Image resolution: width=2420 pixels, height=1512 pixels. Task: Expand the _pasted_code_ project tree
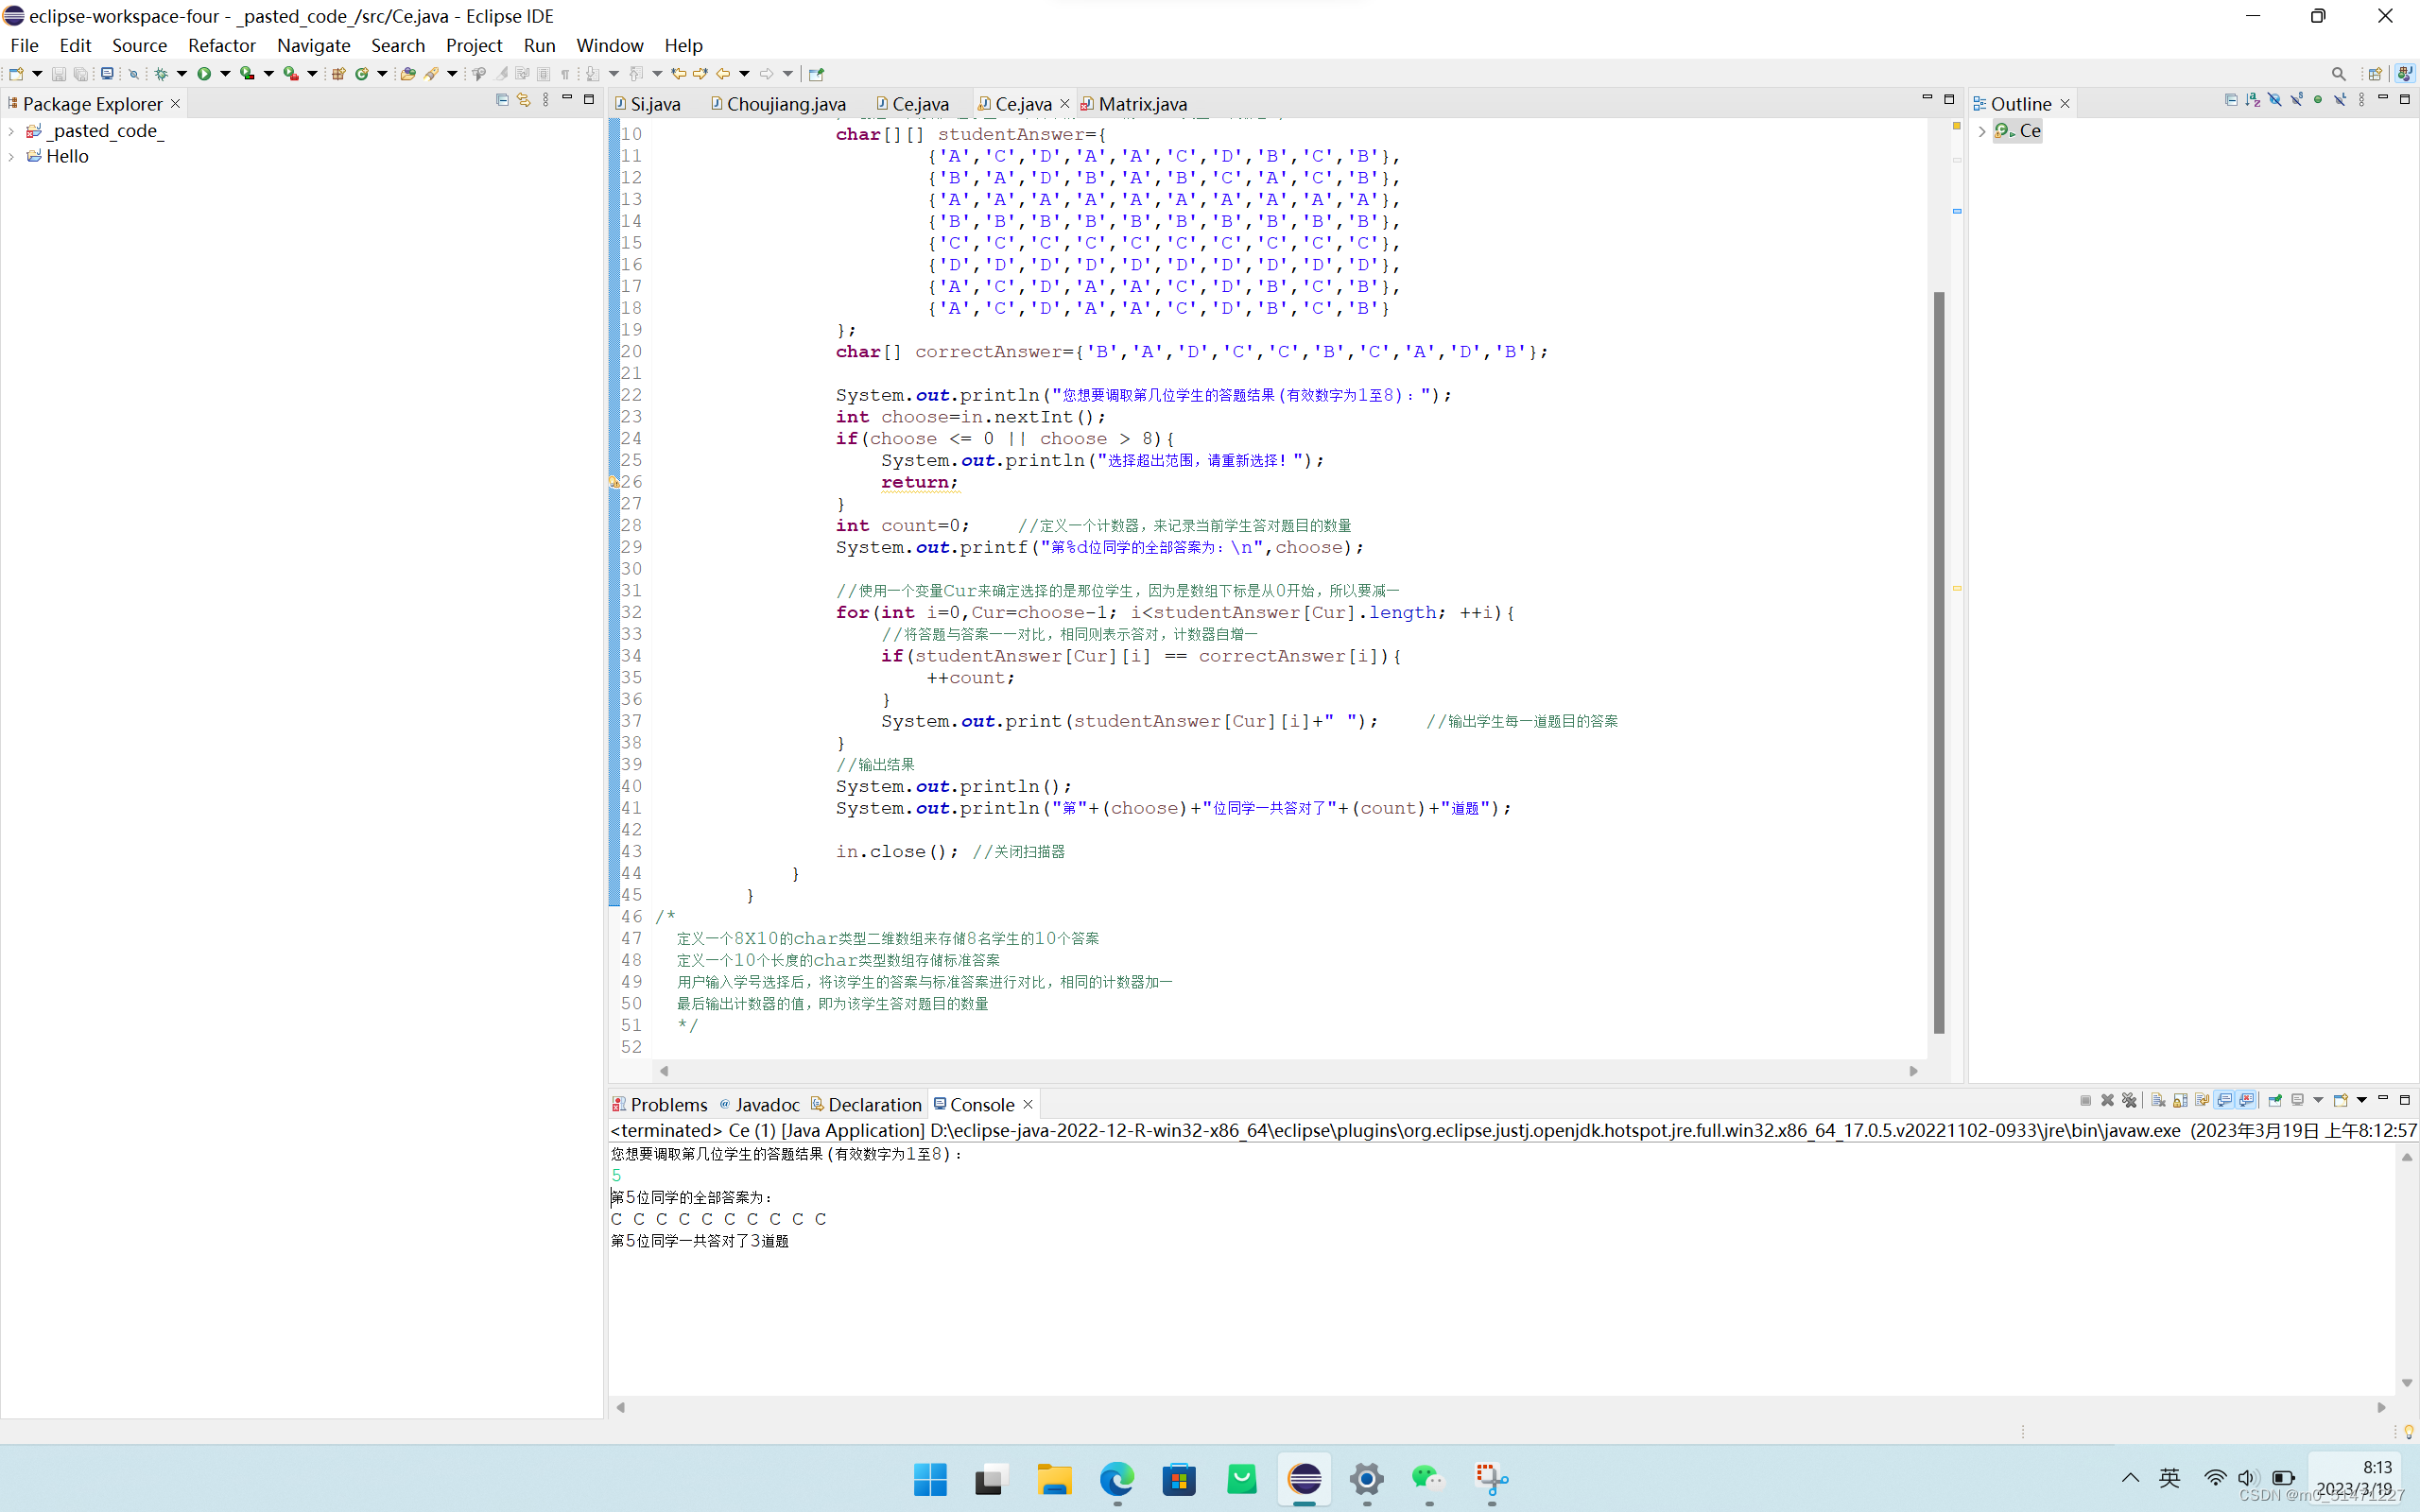[11, 131]
